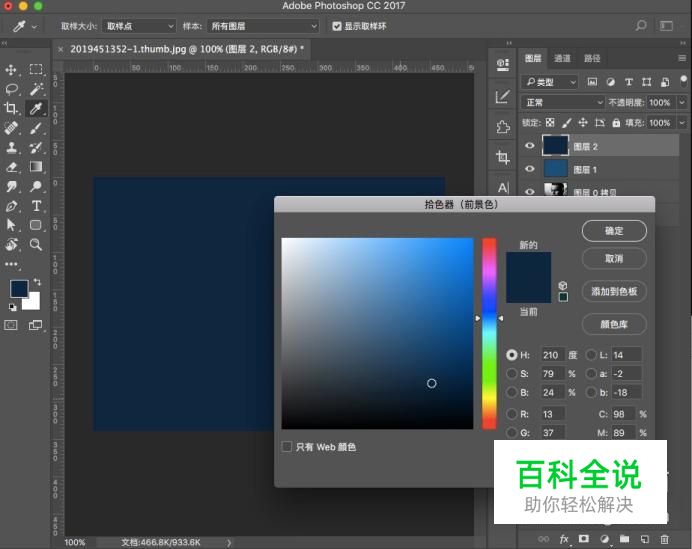Switch to the 路径 tab
Viewport: 692px width, 549px height.
(x=592, y=58)
